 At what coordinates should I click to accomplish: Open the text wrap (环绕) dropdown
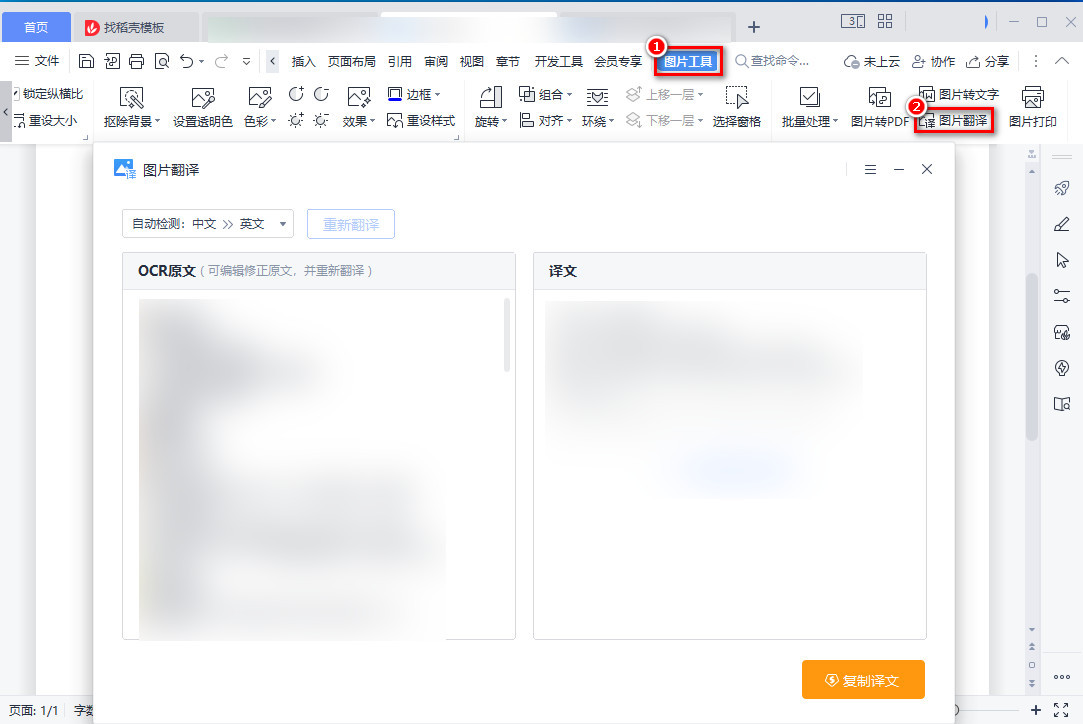[597, 121]
